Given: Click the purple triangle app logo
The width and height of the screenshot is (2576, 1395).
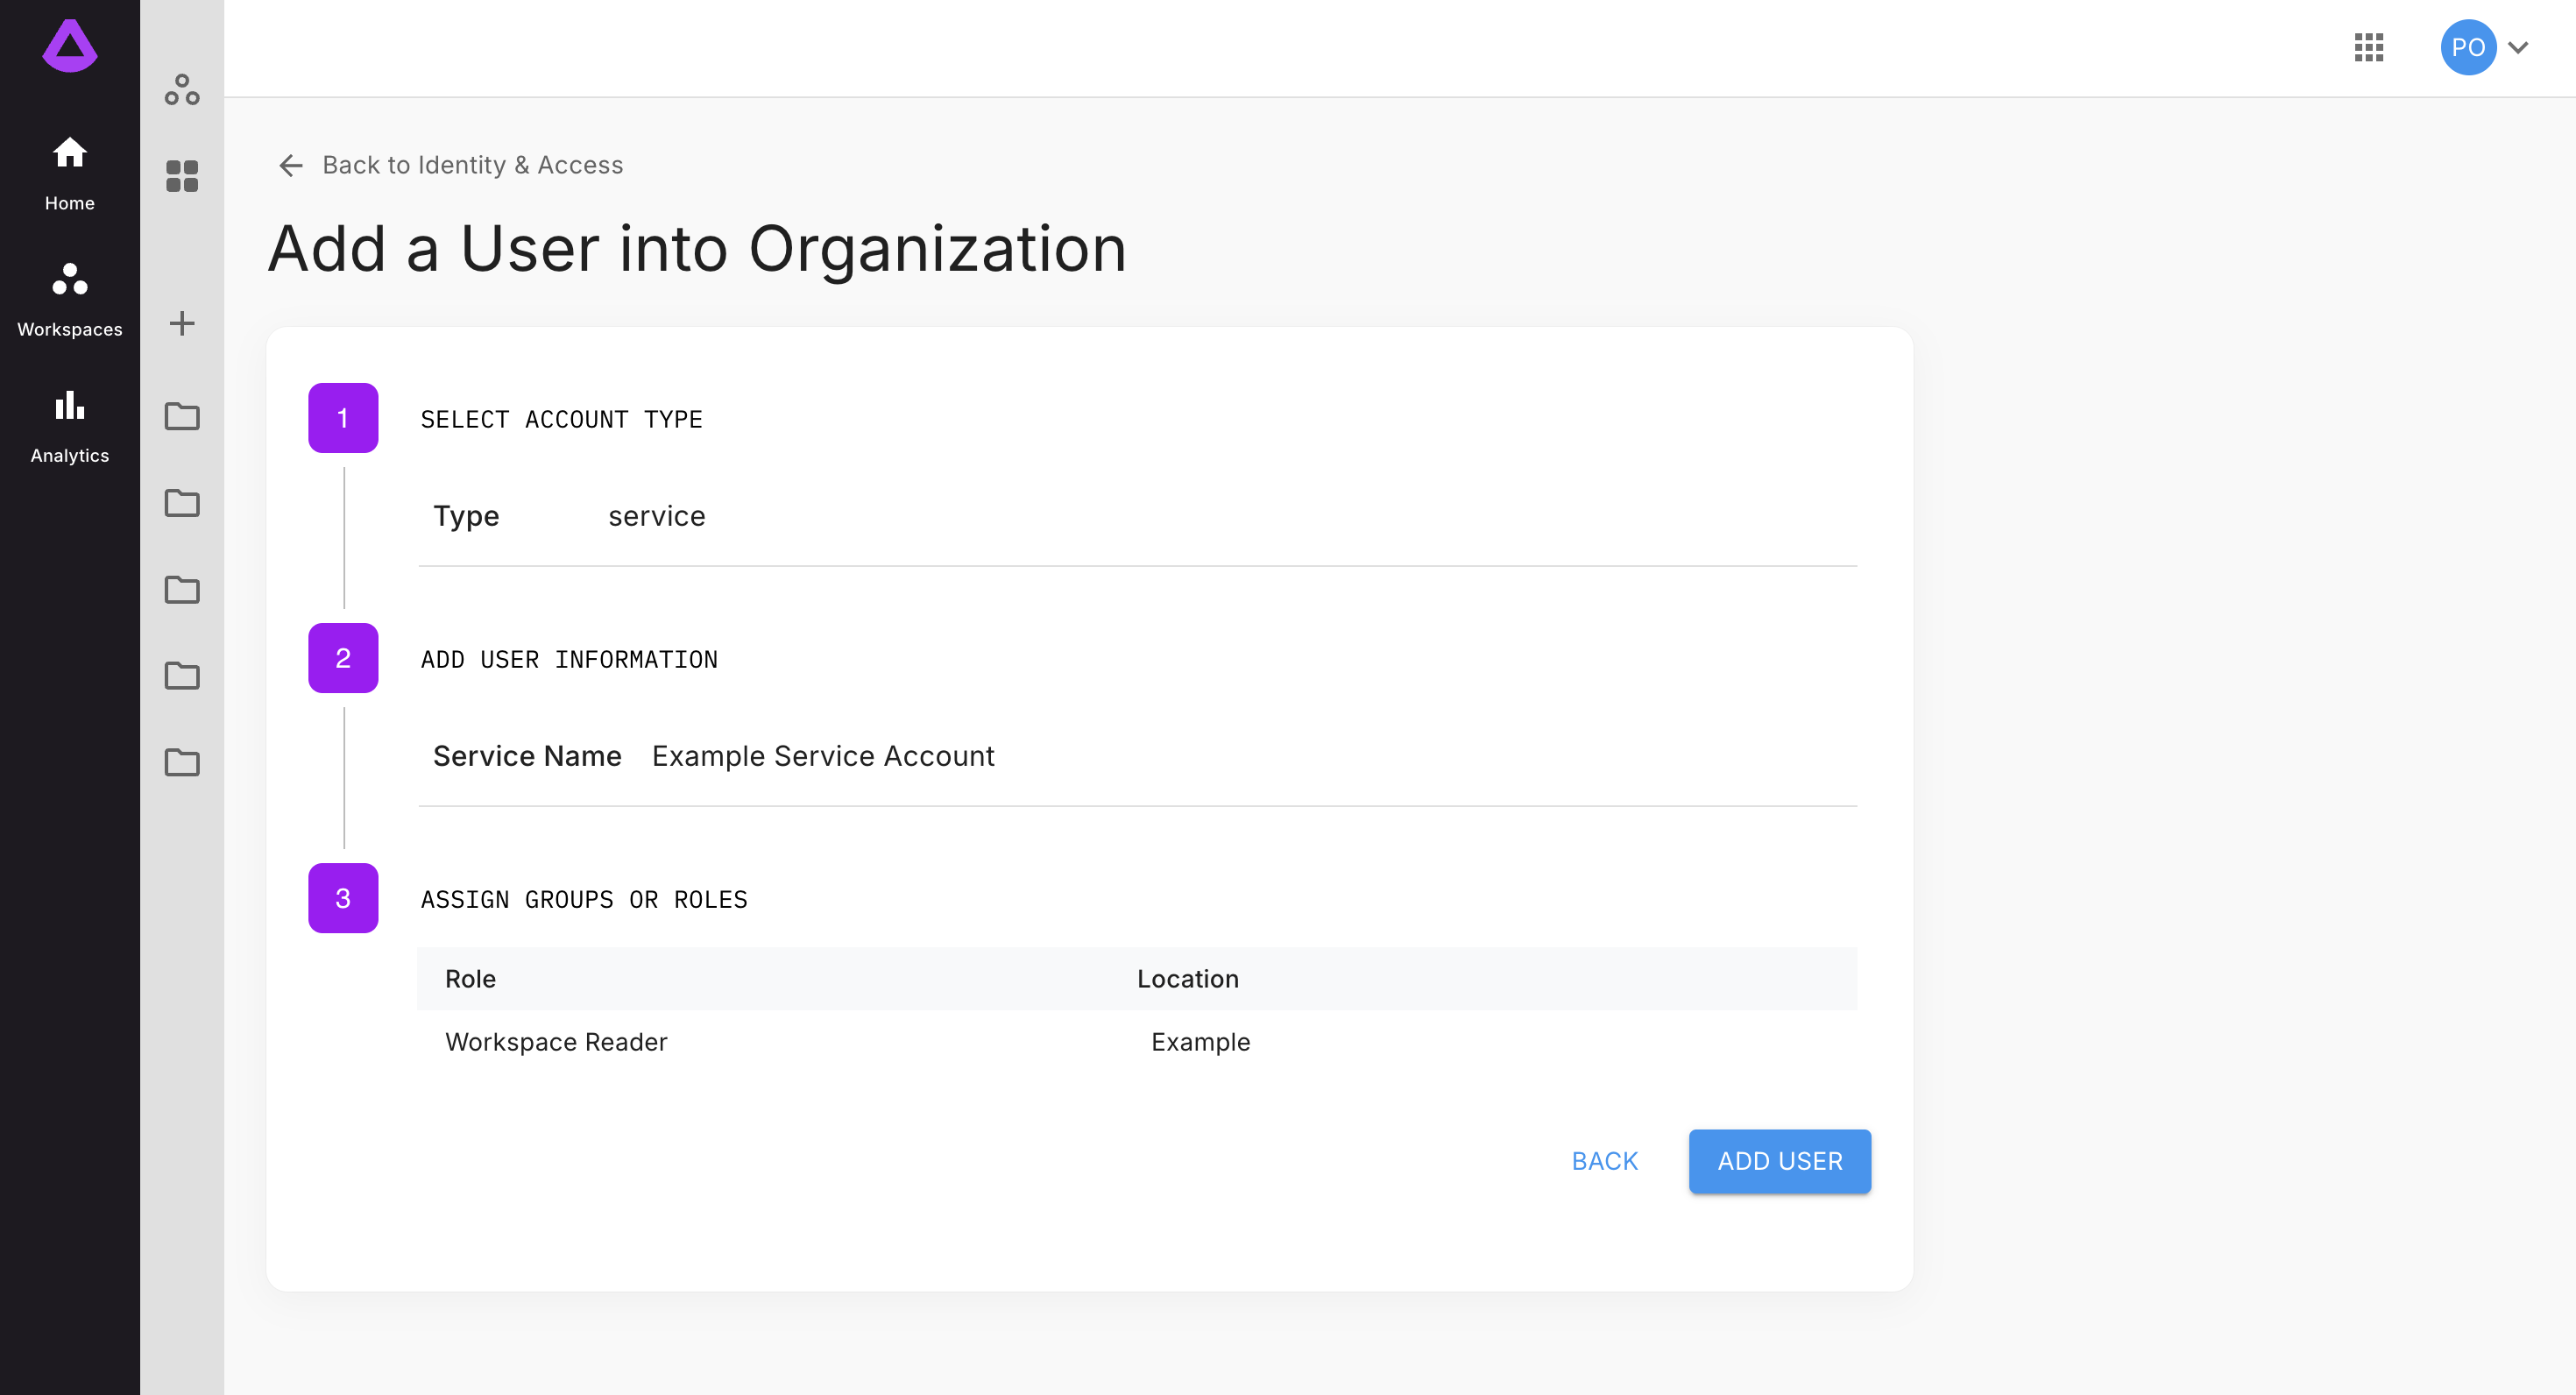Looking at the screenshot, I should click(70, 46).
